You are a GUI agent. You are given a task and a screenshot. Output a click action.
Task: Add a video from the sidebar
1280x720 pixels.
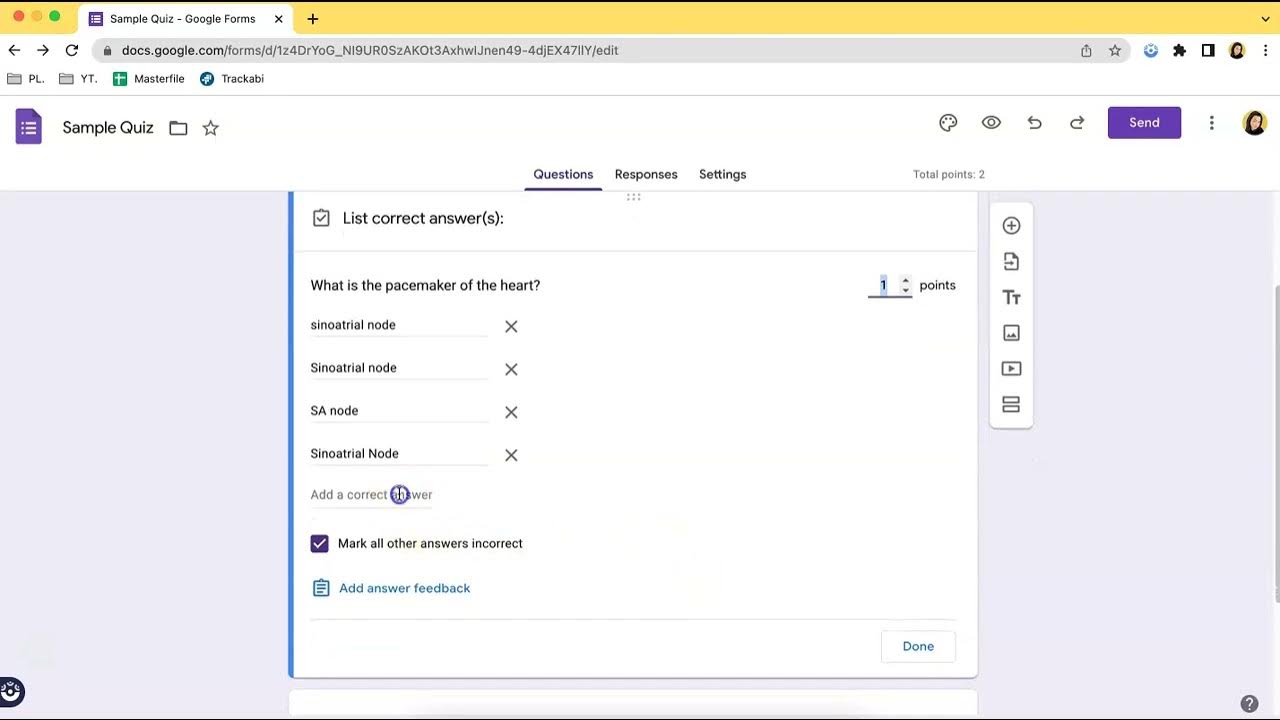coord(1011,369)
